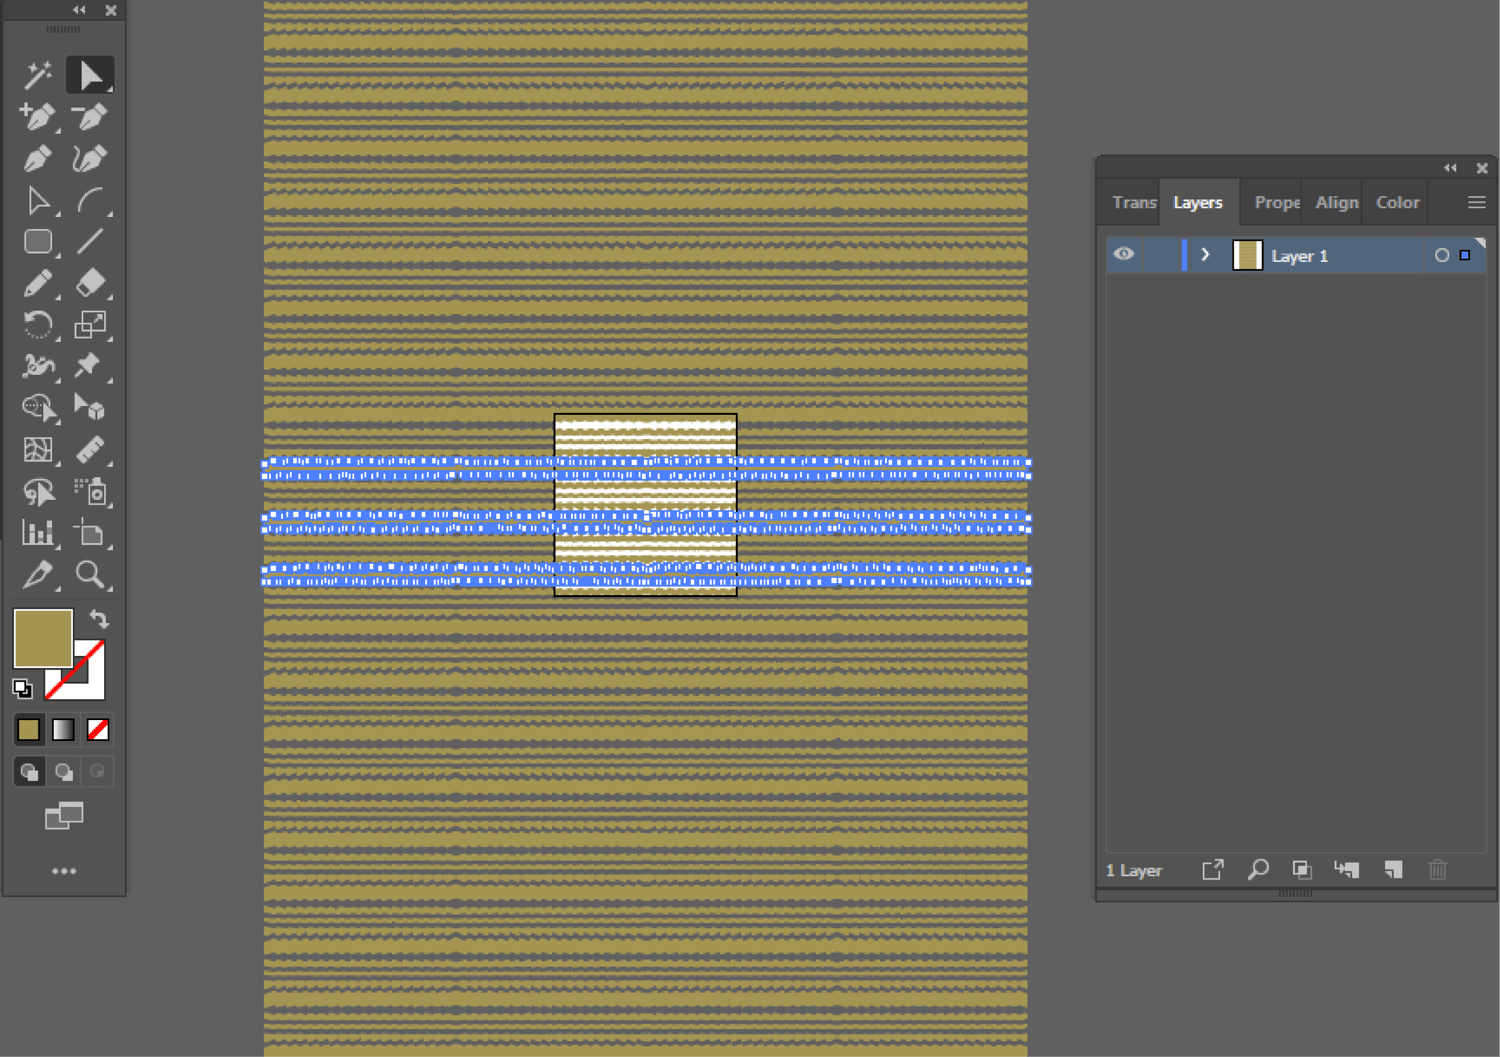The height and width of the screenshot is (1057, 1500).
Task: Select the Measure ruler tool
Action: (90, 450)
